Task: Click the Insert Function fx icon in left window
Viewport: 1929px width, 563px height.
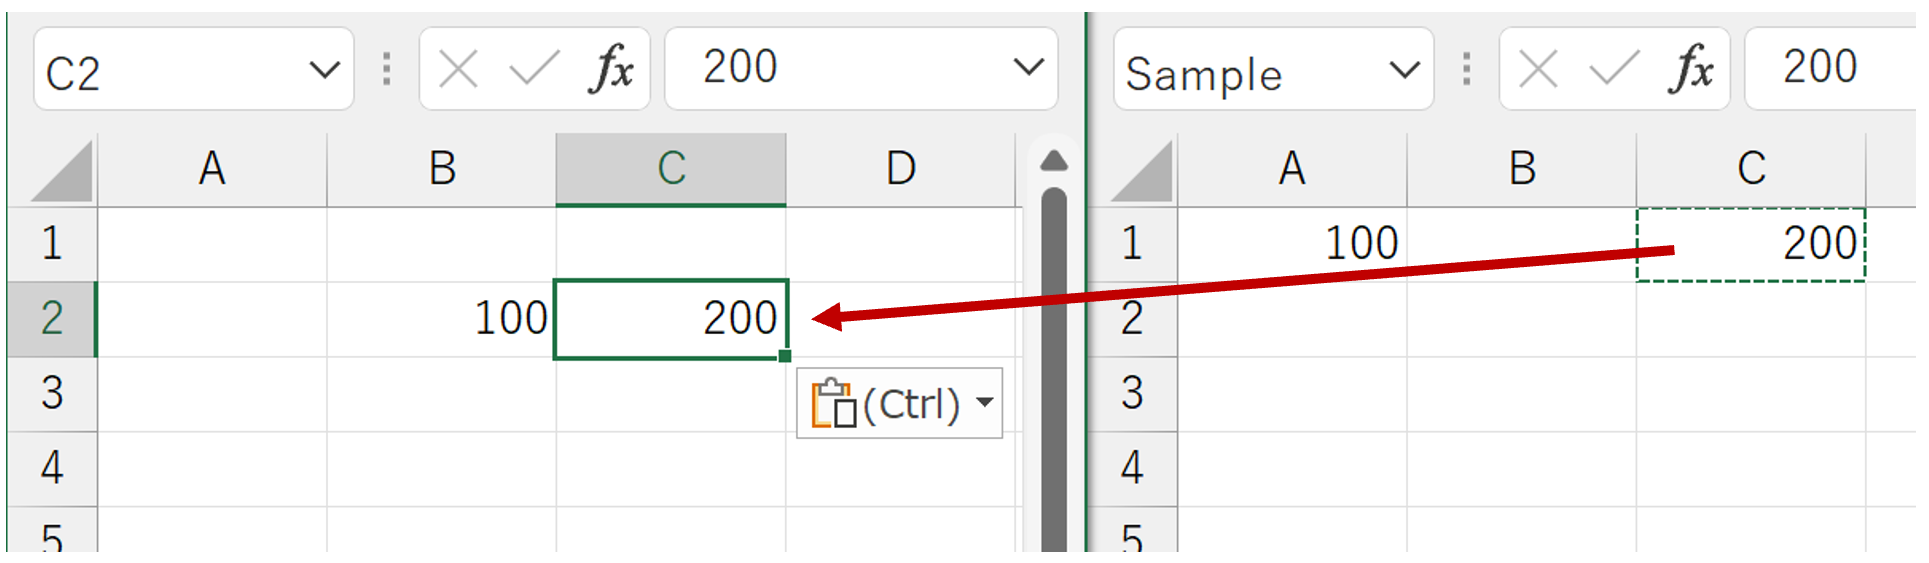Action: coord(611,68)
